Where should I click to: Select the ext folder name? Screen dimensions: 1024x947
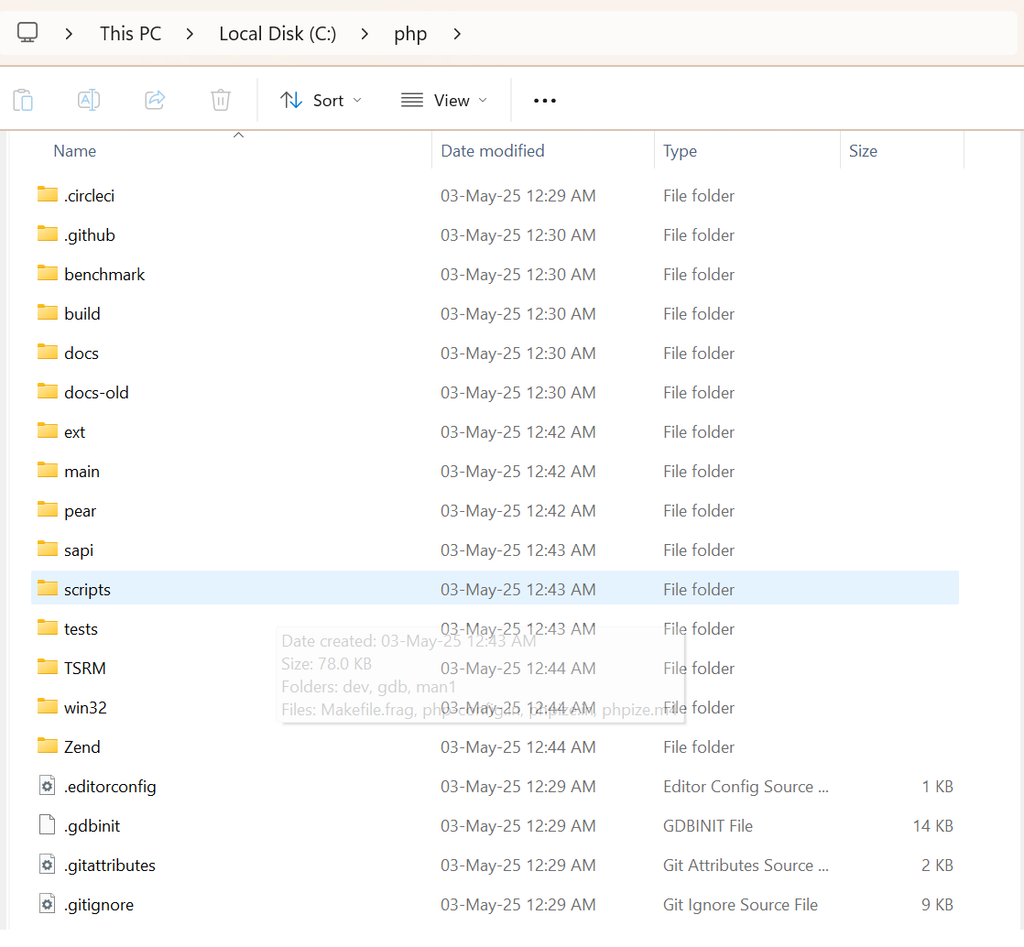[74, 432]
